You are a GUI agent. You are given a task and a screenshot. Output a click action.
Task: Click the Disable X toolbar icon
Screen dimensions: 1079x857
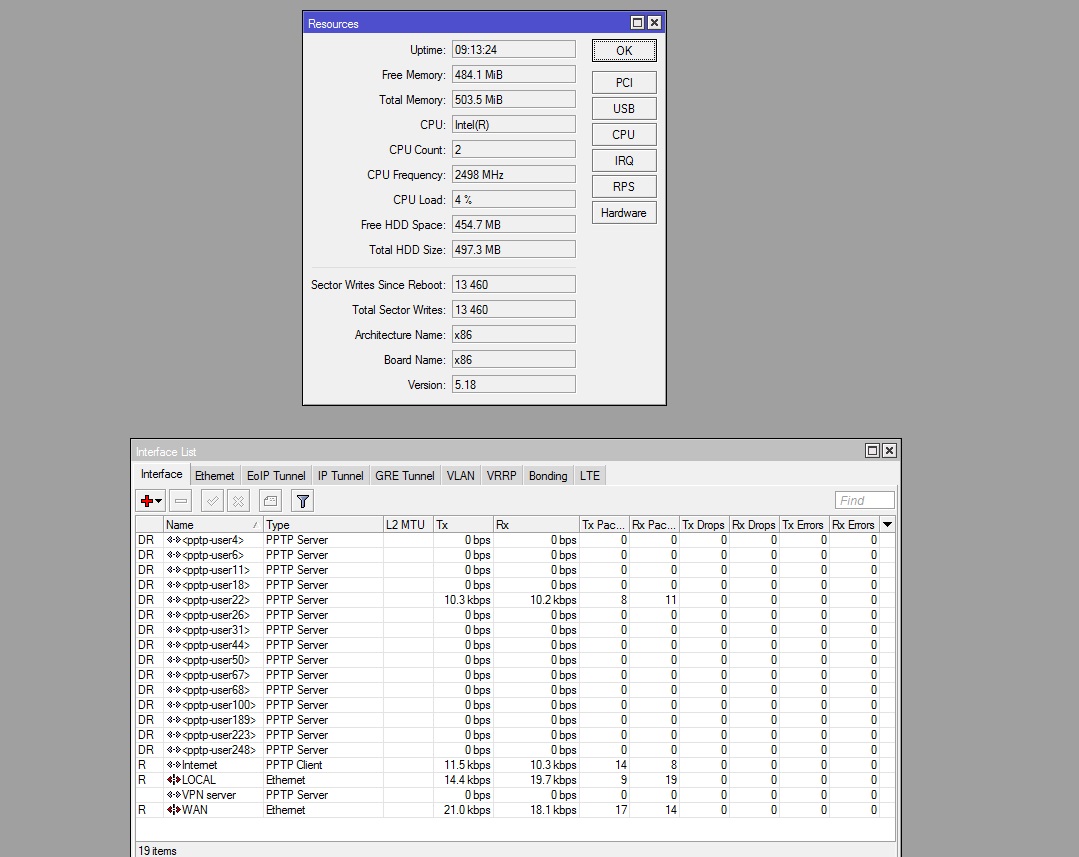tap(238, 501)
